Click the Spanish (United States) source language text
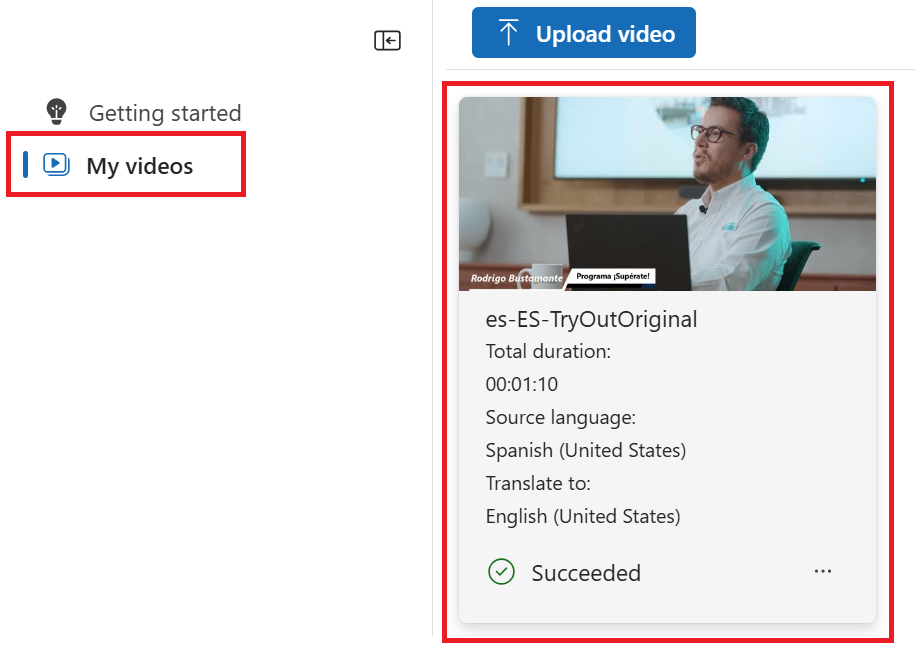This screenshot has width=915, height=655. click(585, 450)
